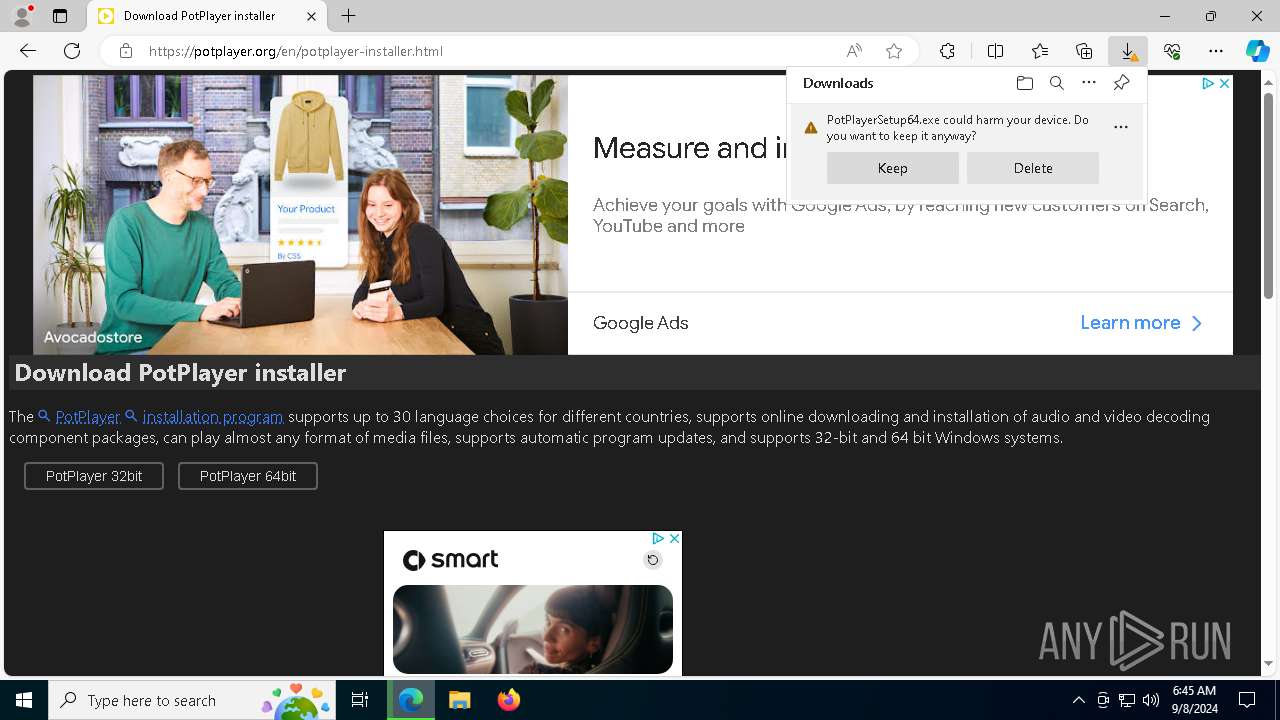Open AdChoices icon on top banner
This screenshot has width=1280, height=720.
tap(1208, 84)
